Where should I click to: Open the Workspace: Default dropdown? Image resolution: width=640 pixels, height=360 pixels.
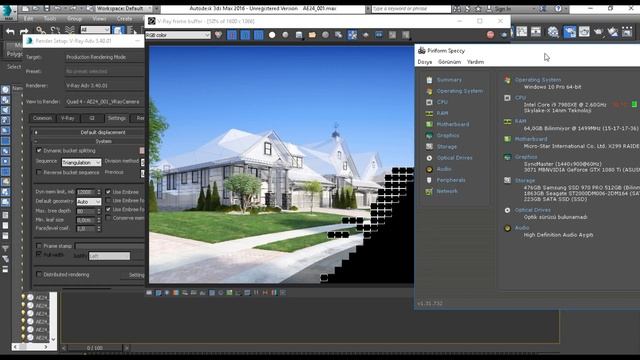tap(123, 8)
